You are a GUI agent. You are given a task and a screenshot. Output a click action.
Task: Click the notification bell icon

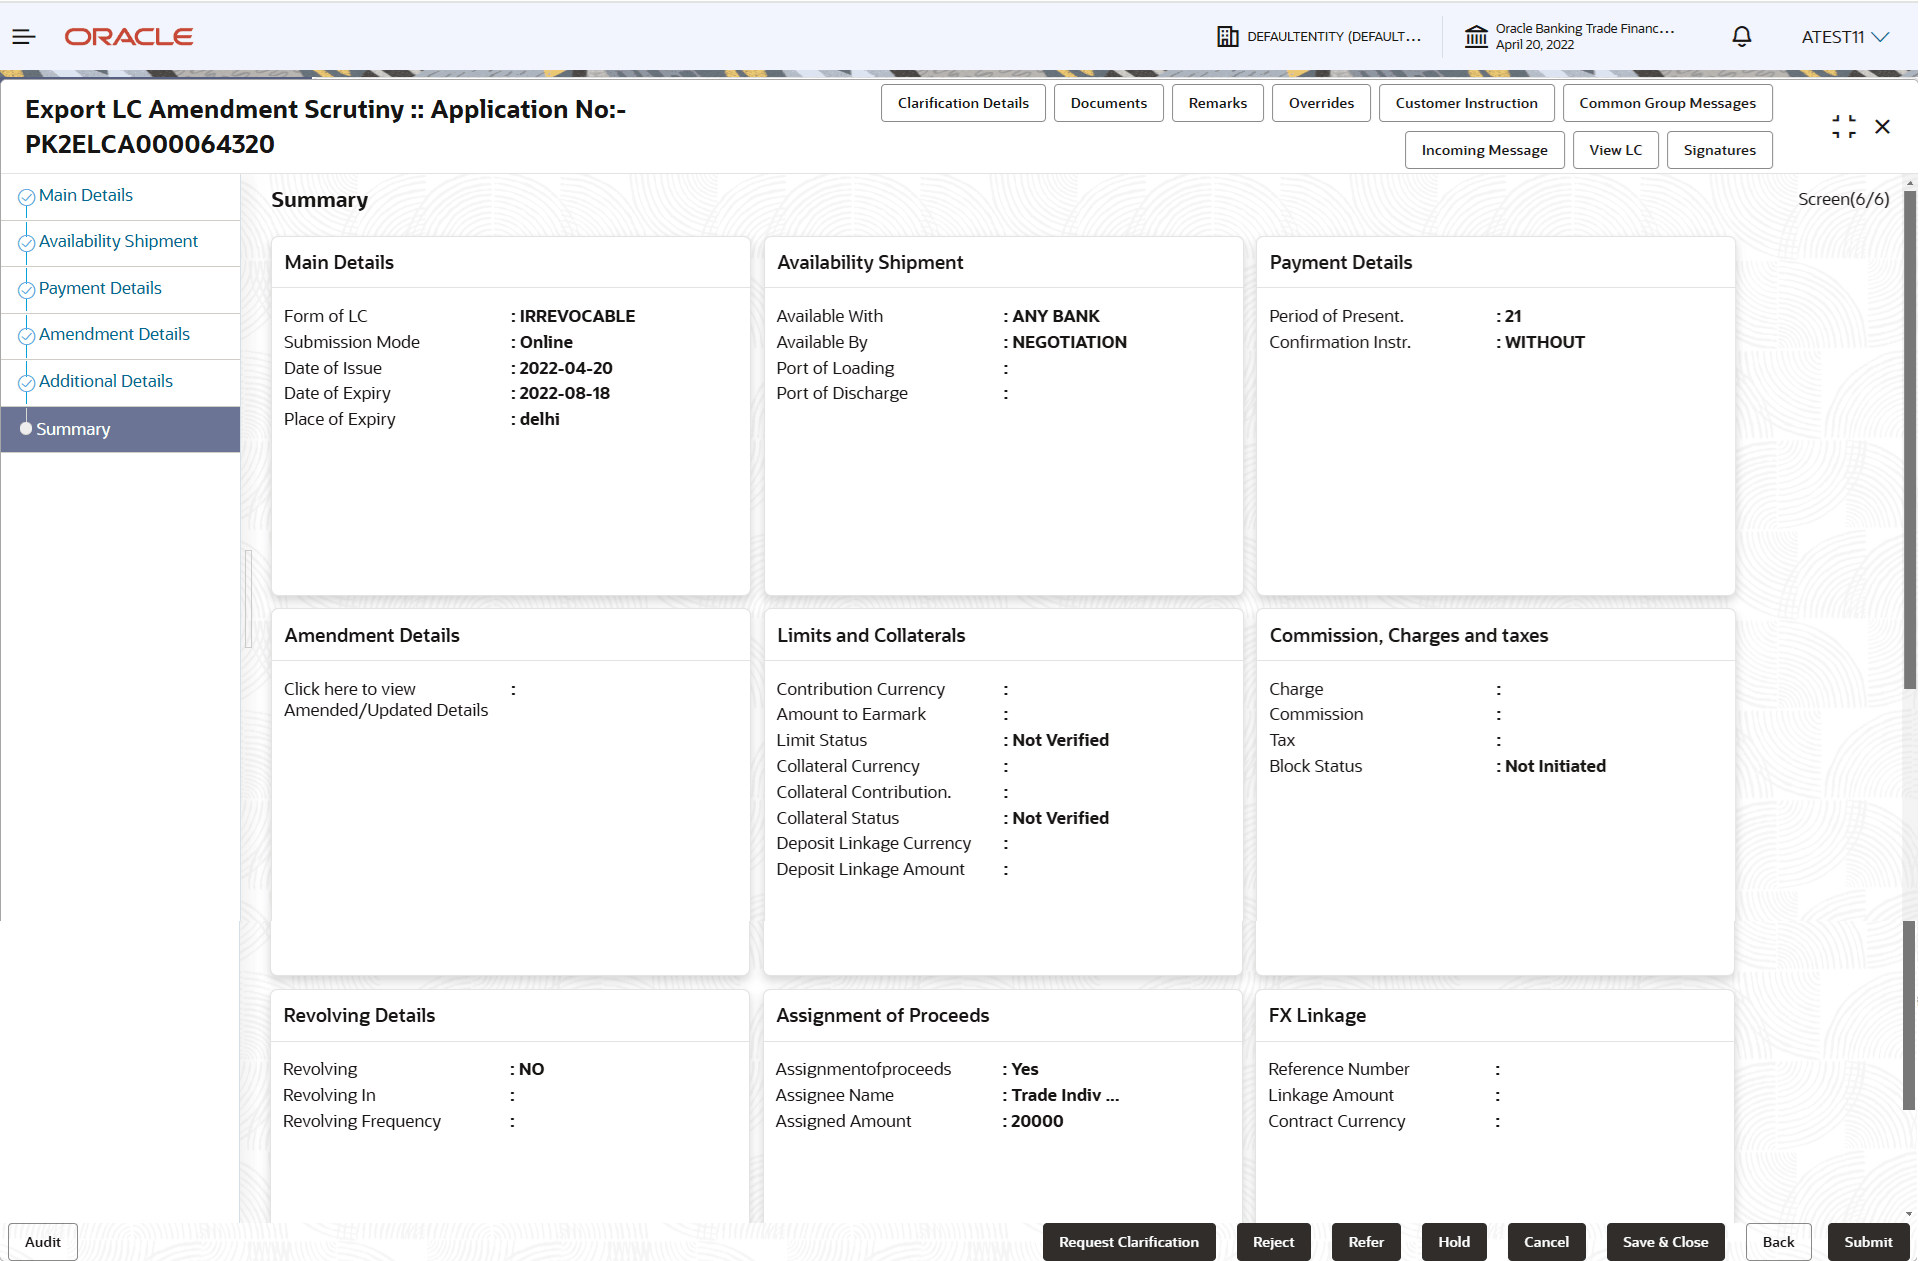click(x=1741, y=37)
